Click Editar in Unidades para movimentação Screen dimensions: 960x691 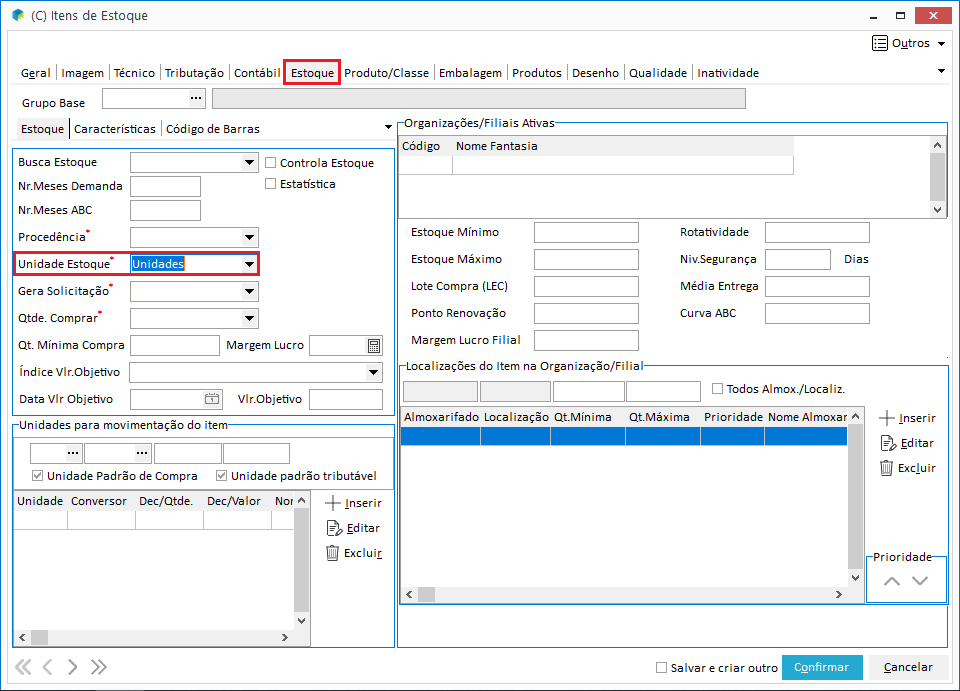coord(353,528)
